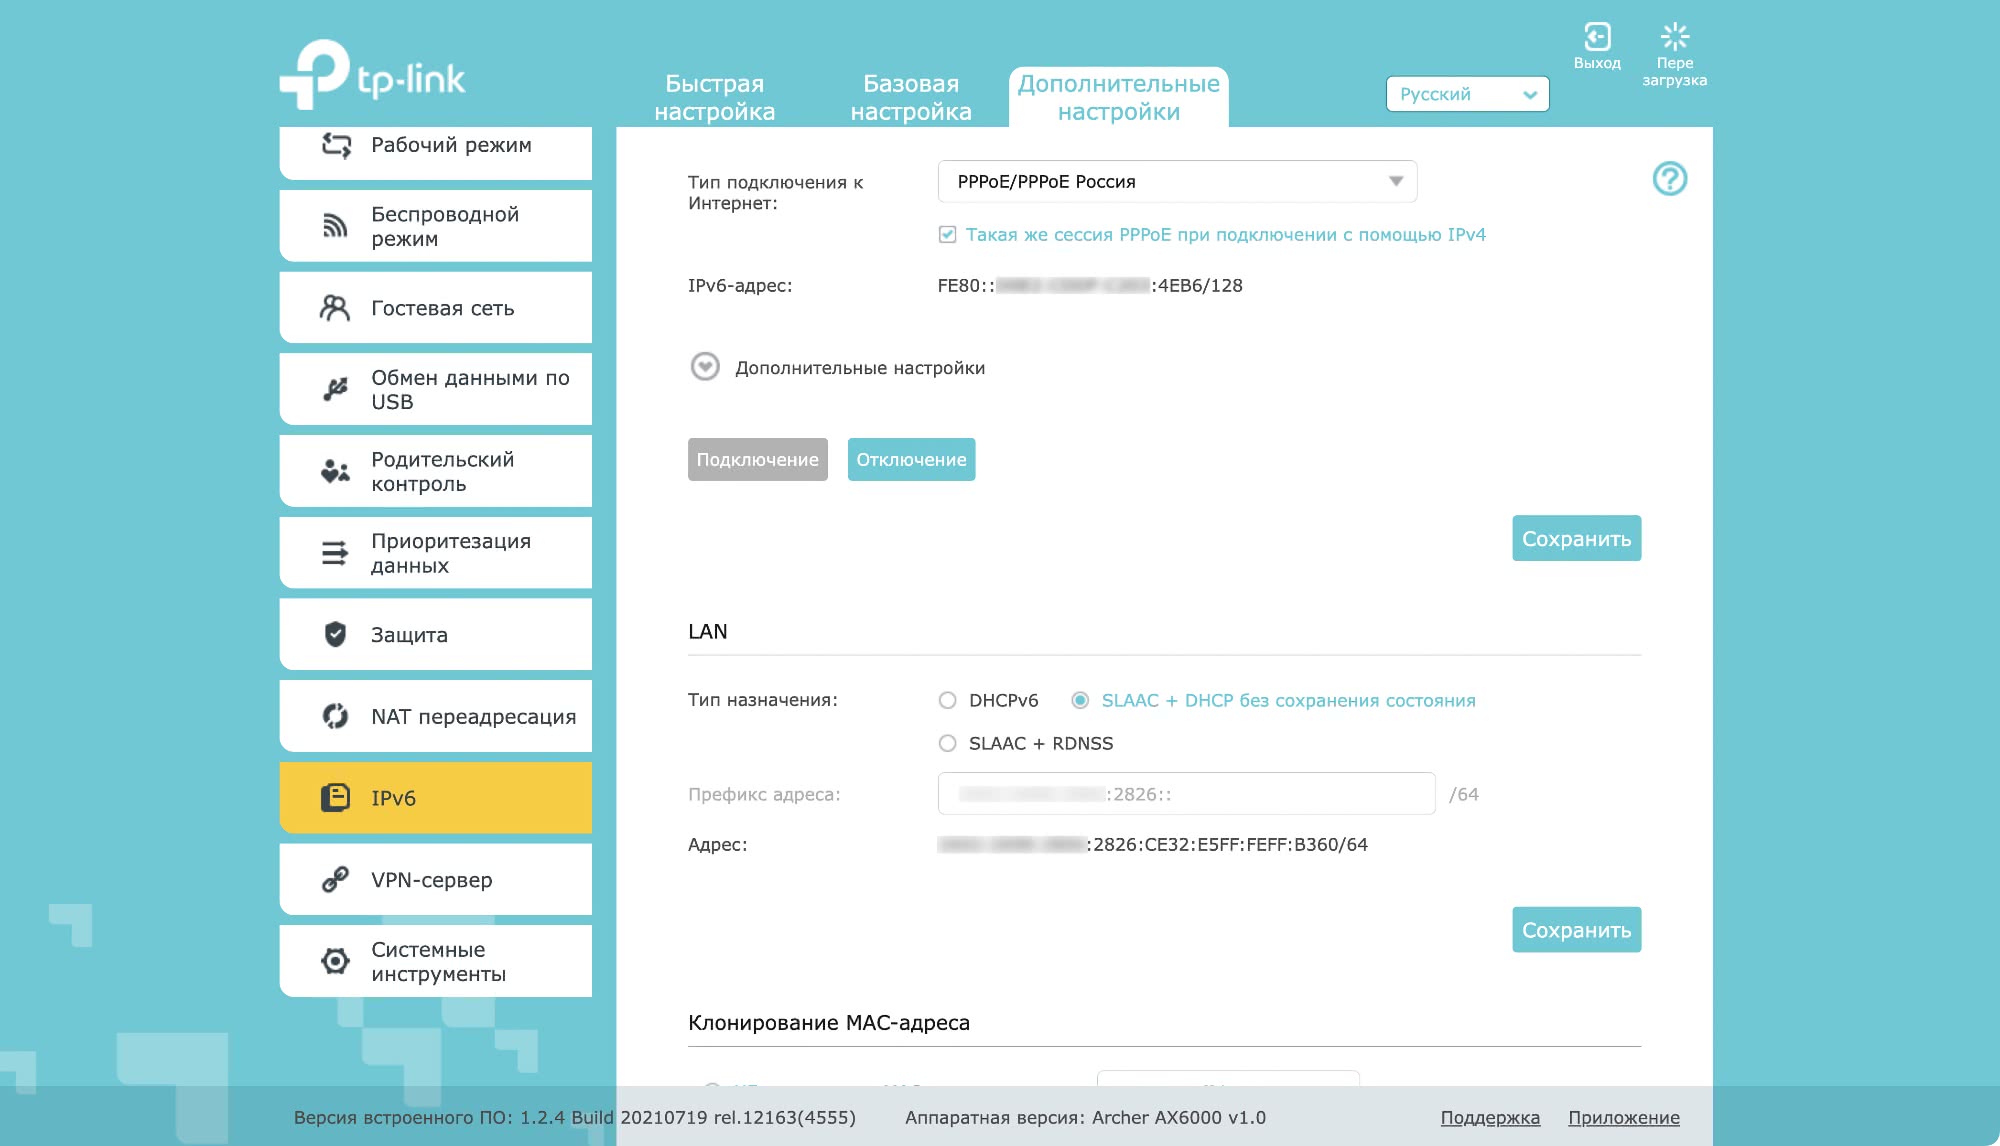Open the Дополнительные настройки tab
The height and width of the screenshot is (1146, 2000).
tap(1118, 97)
